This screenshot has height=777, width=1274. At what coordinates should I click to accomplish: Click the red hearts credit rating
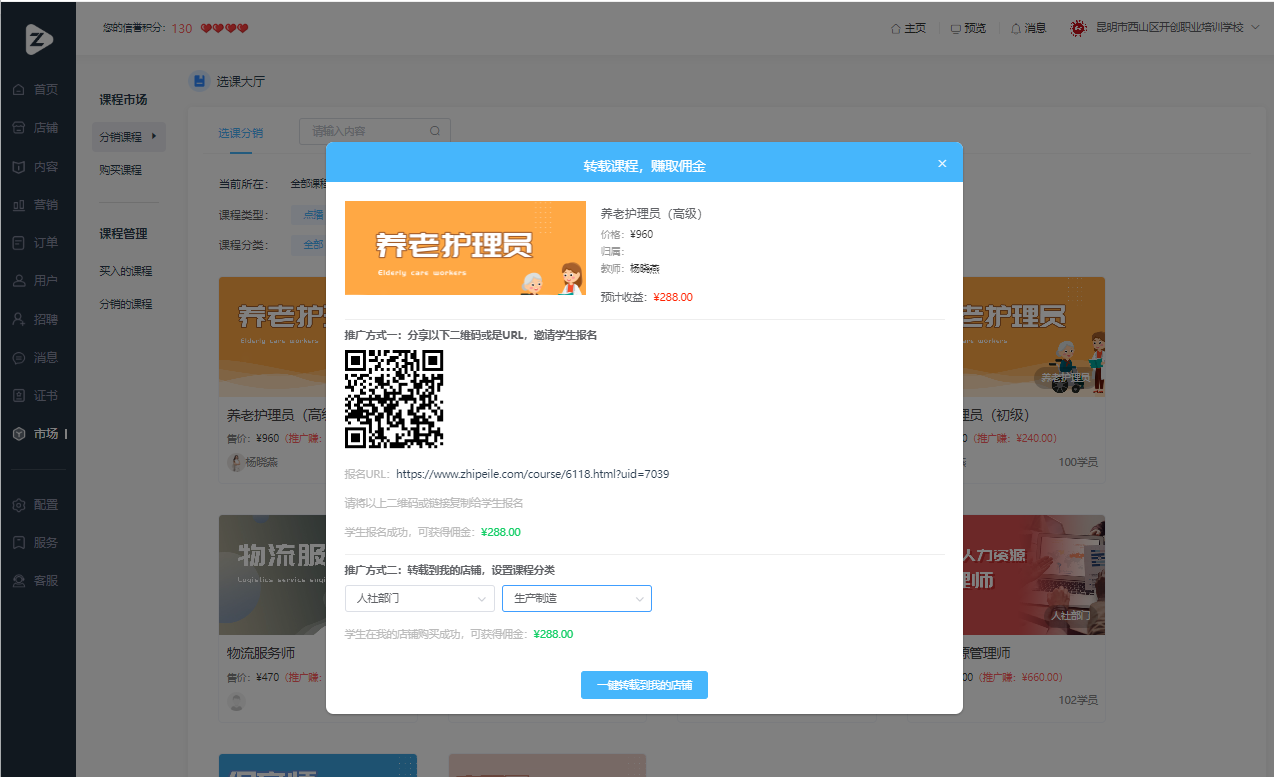(224, 28)
